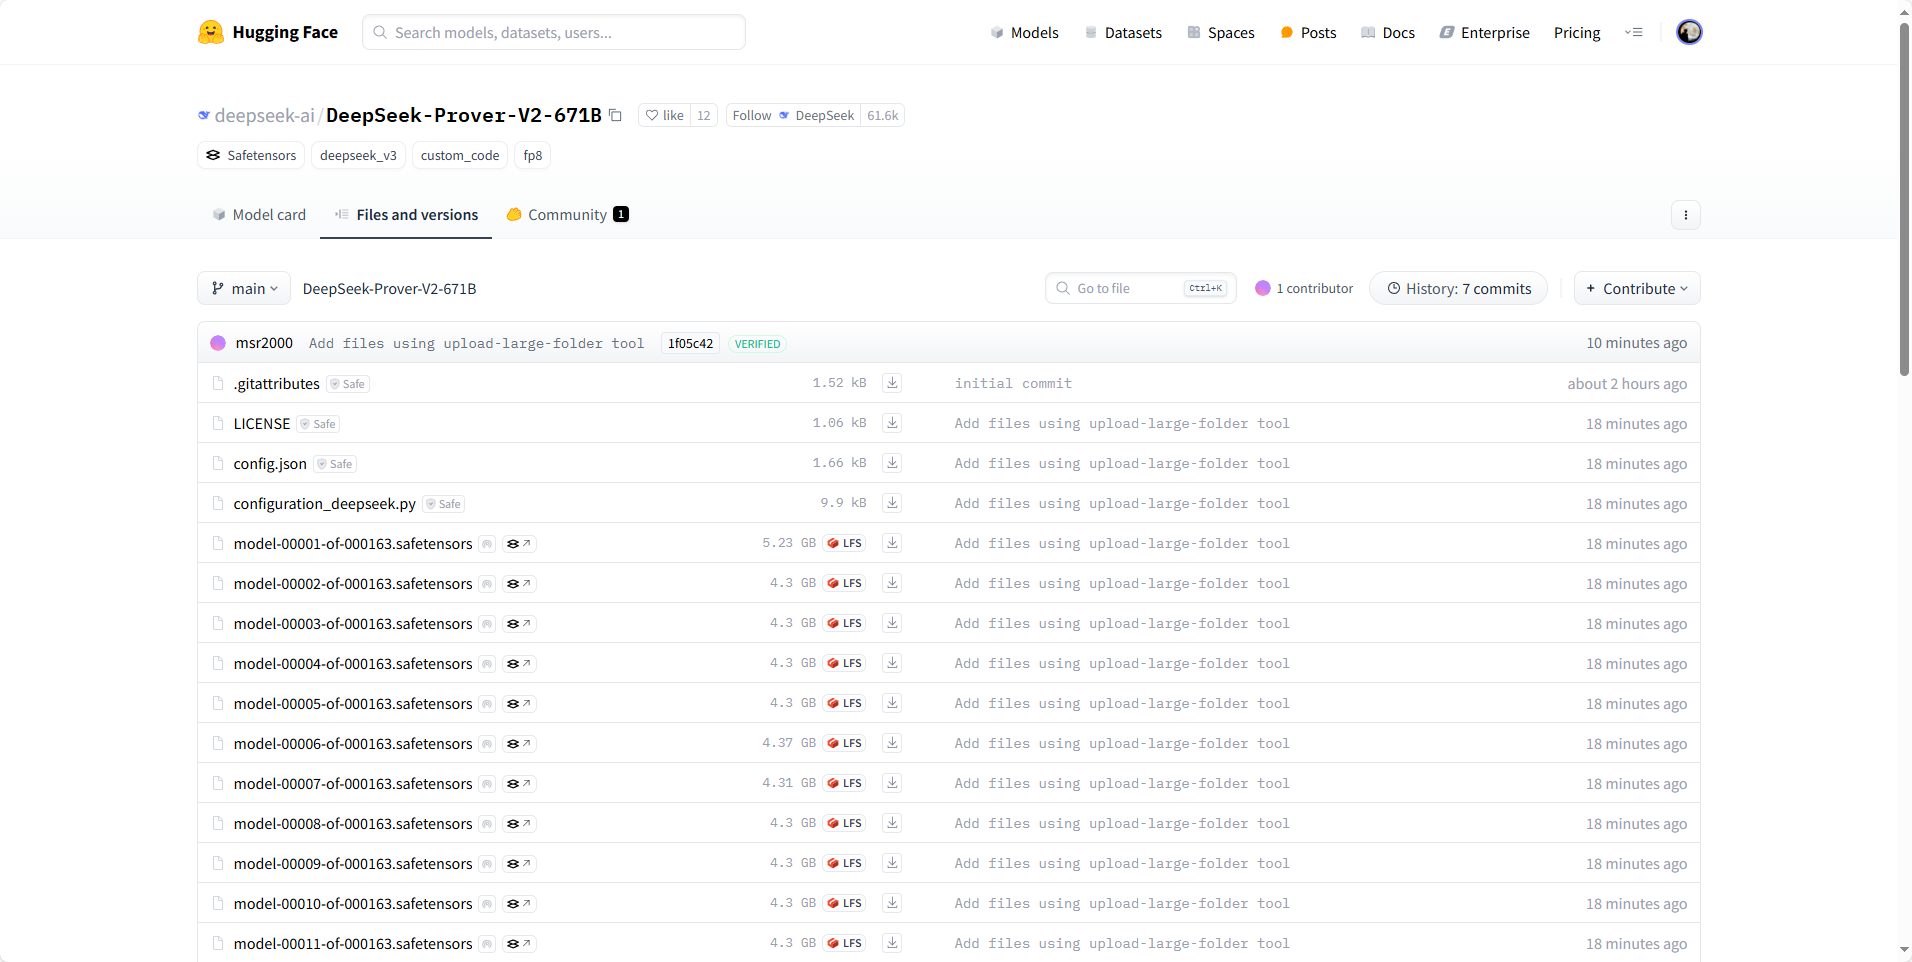Open safetensors viewer for model-00003 file
The width and height of the screenshot is (1912, 962).
click(519, 624)
